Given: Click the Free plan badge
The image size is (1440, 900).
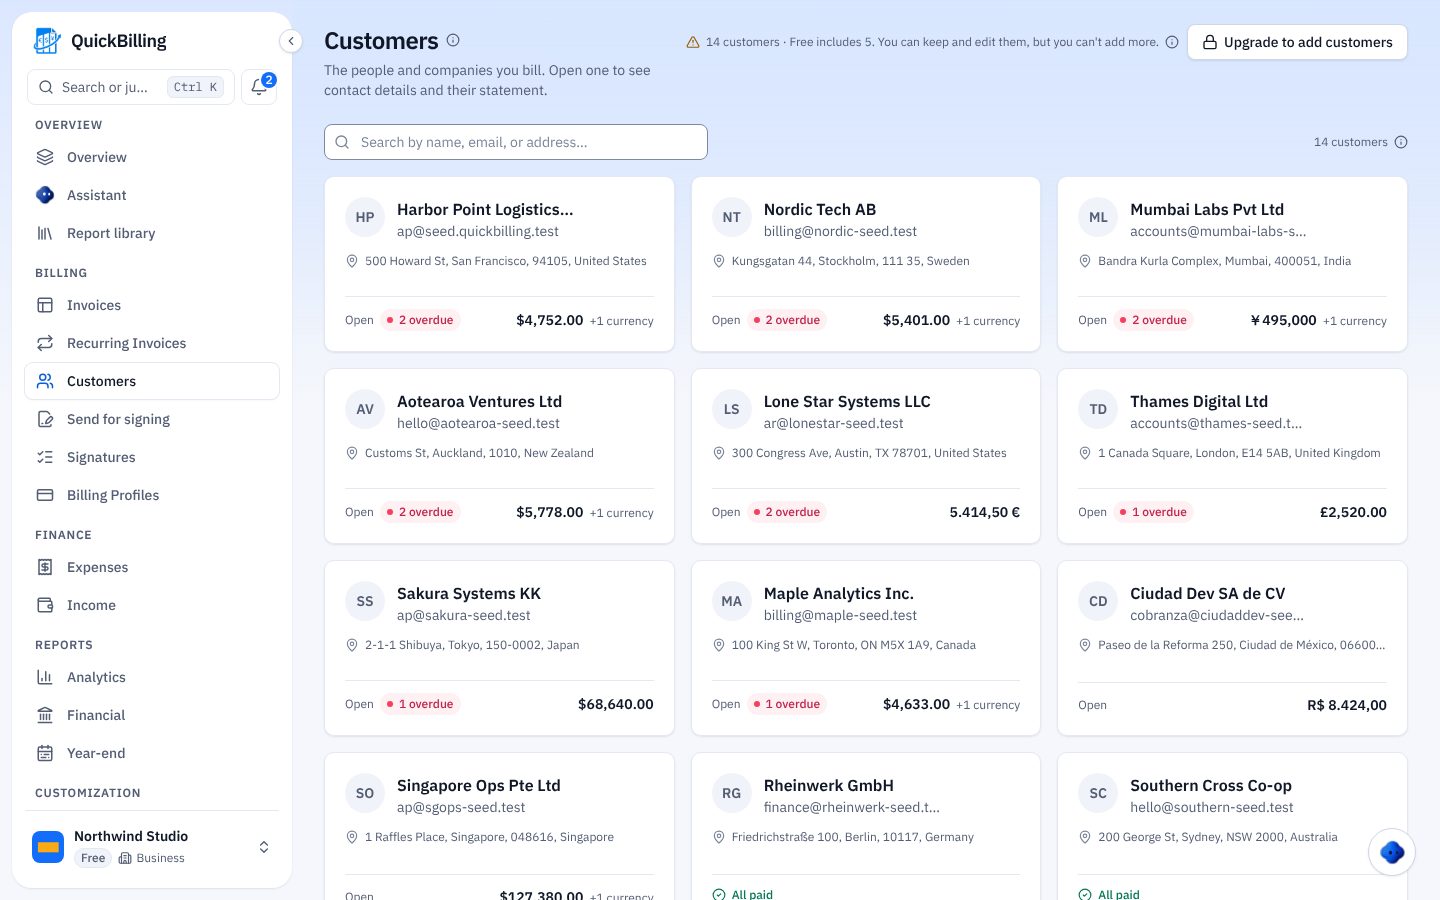Looking at the screenshot, I should click(93, 858).
